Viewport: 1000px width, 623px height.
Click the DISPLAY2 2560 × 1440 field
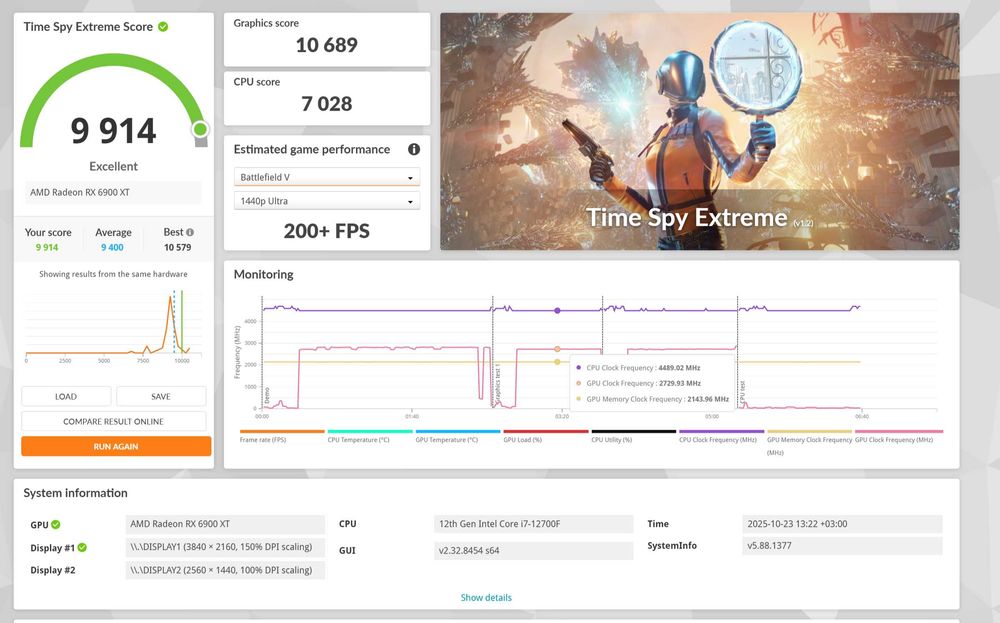pos(225,570)
